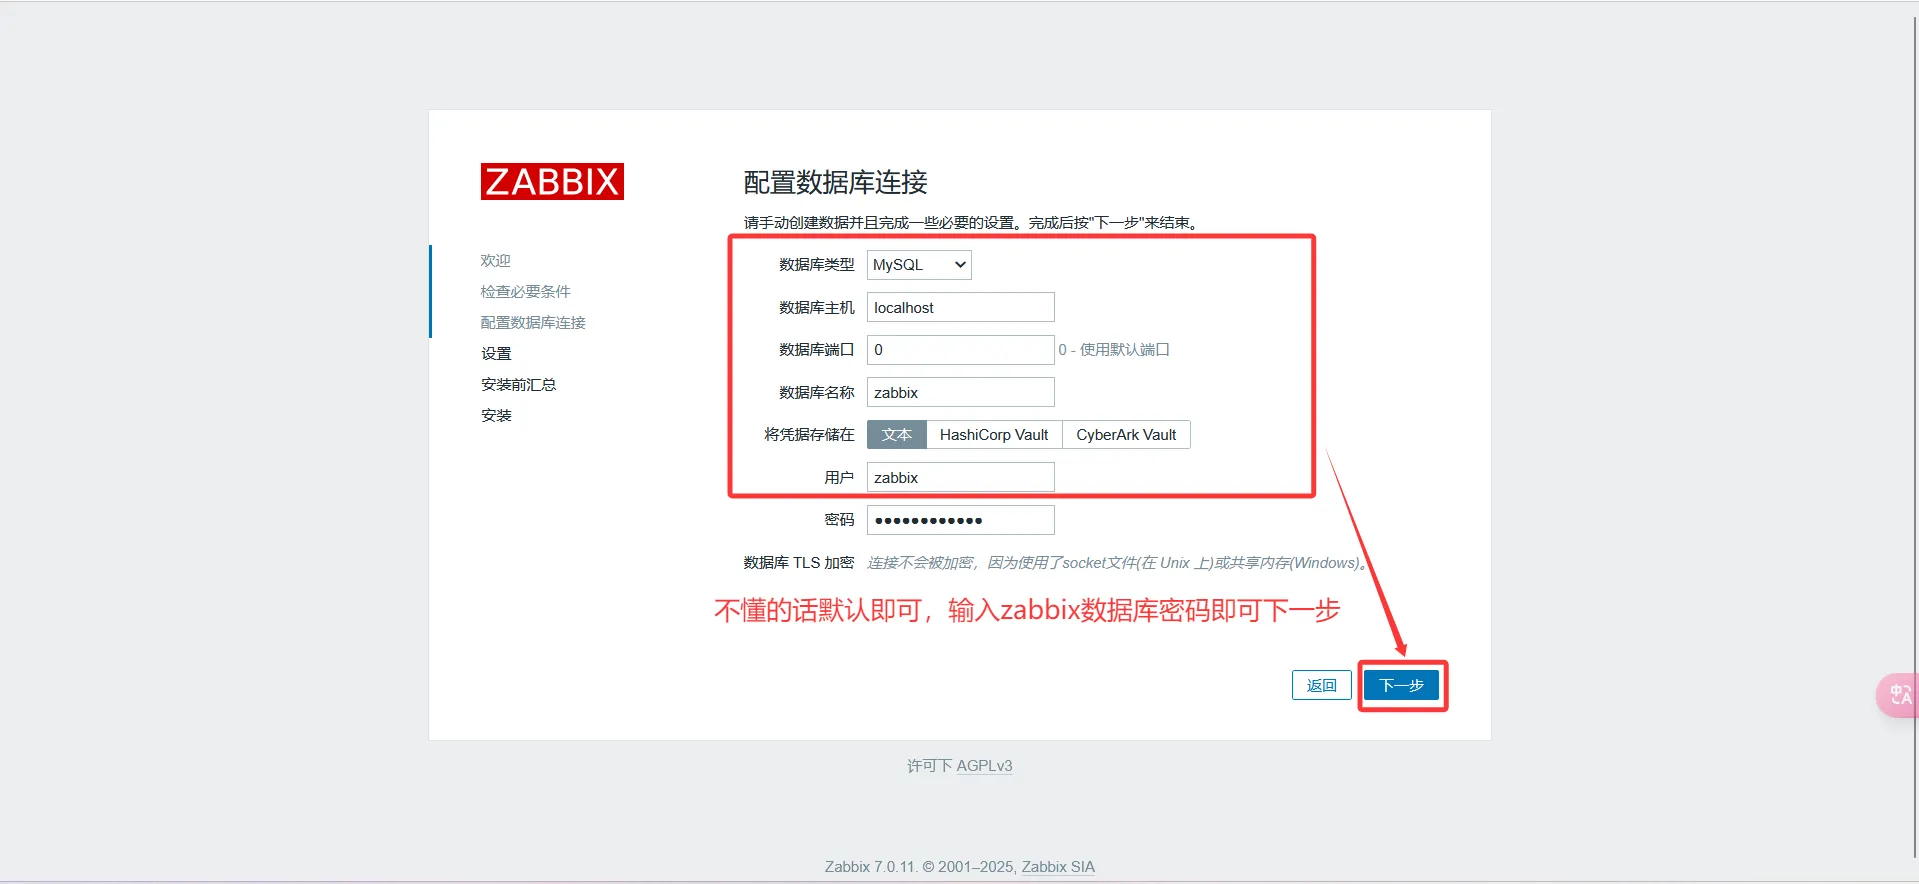Open the floating translate icon at right edge

click(x=1899, y=695)
